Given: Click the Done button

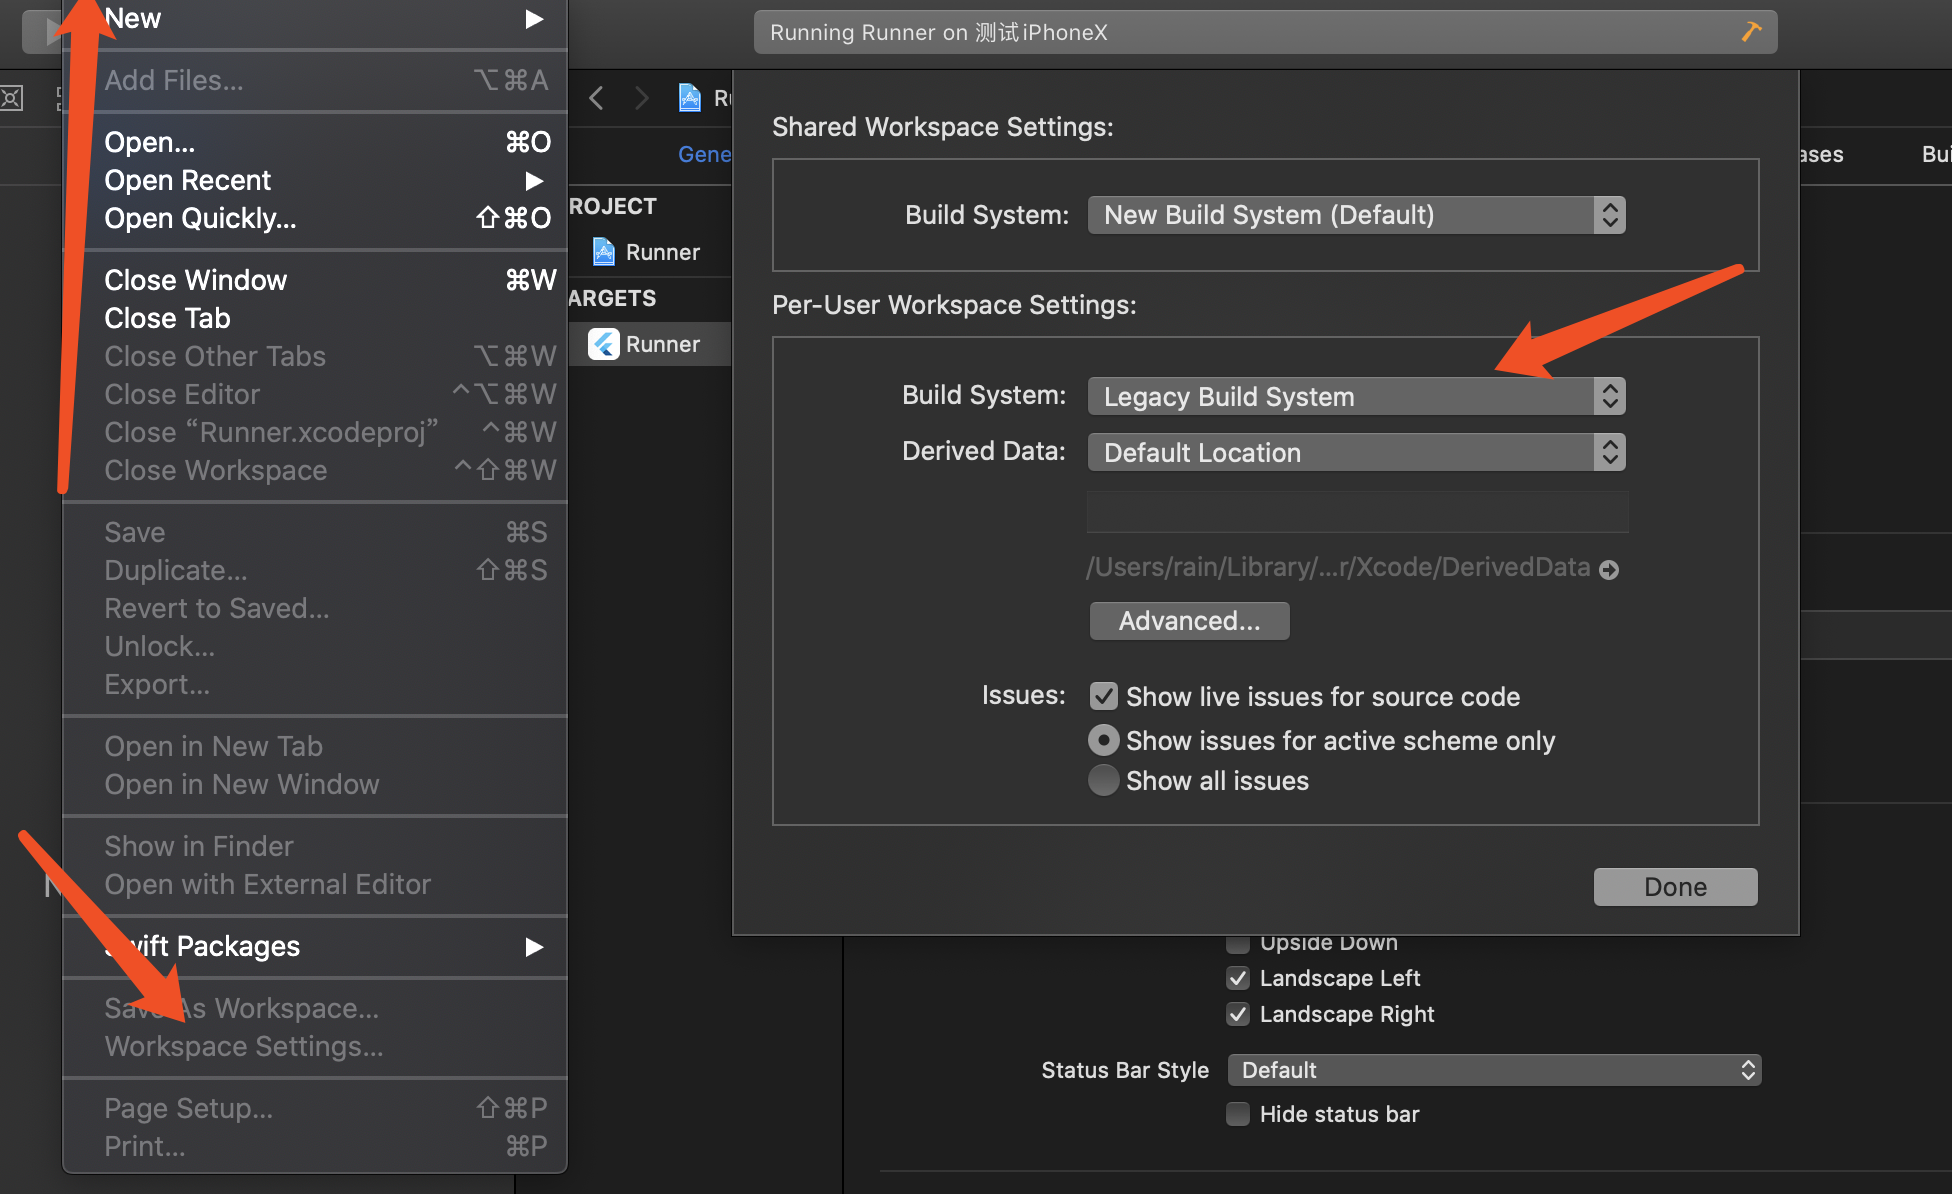Looking at the screenshot, I should (1675, 887).
